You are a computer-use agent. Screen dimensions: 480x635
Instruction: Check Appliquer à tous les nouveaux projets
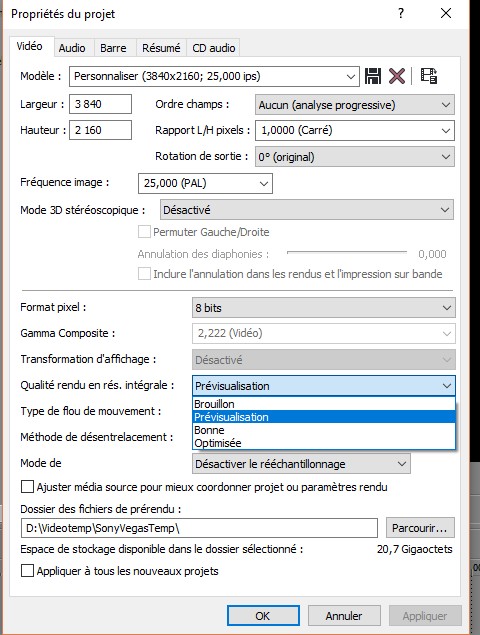click(27, 571)
